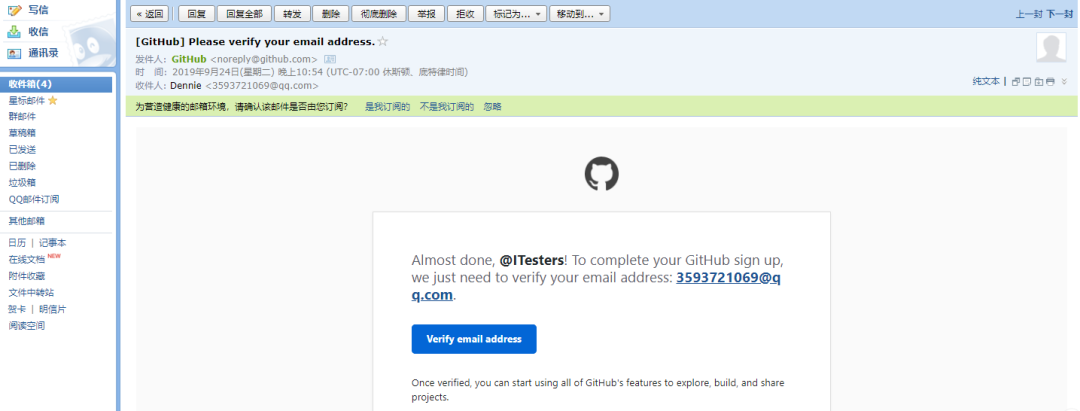Open 阅读空间 reading space

click(27, 326)
